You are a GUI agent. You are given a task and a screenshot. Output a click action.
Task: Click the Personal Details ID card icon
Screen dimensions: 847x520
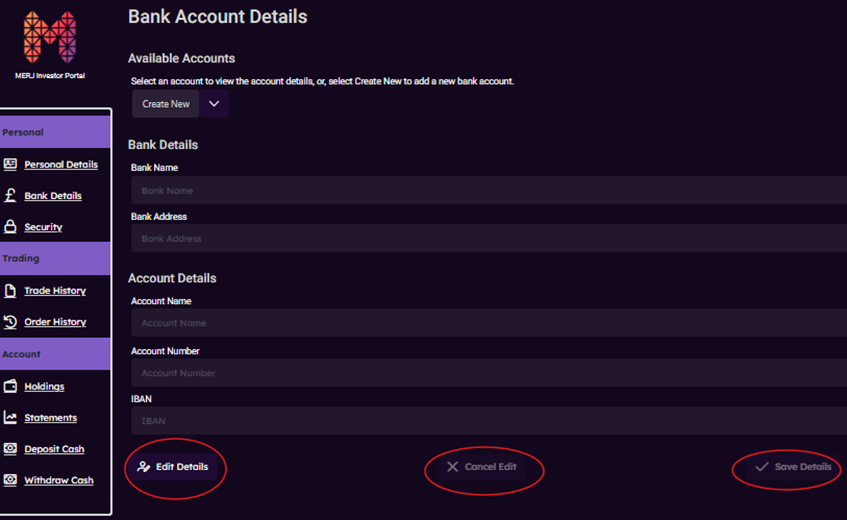tap(10, 164)
